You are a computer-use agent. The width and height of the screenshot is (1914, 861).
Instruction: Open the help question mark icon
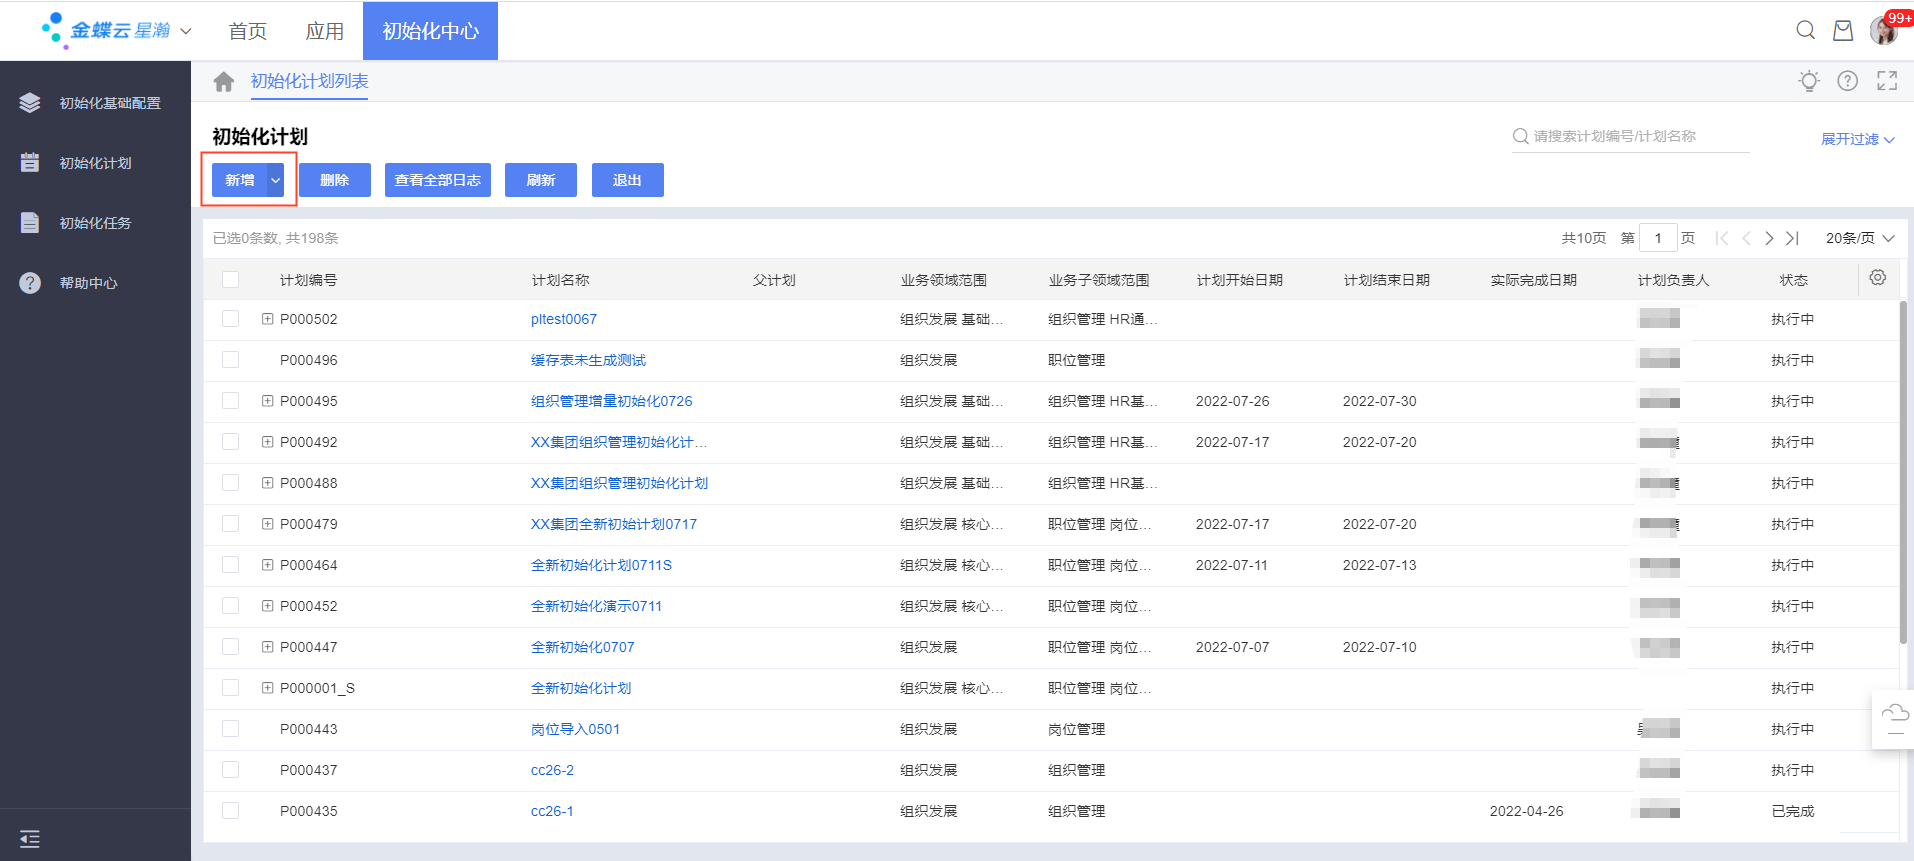click(x=1847, y=81)
